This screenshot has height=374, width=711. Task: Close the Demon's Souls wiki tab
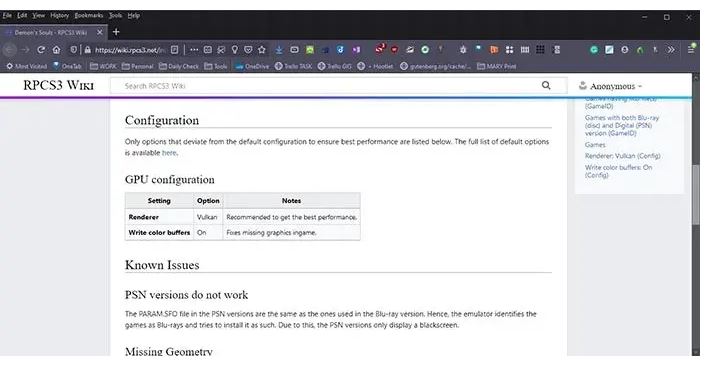coord(100,32)
